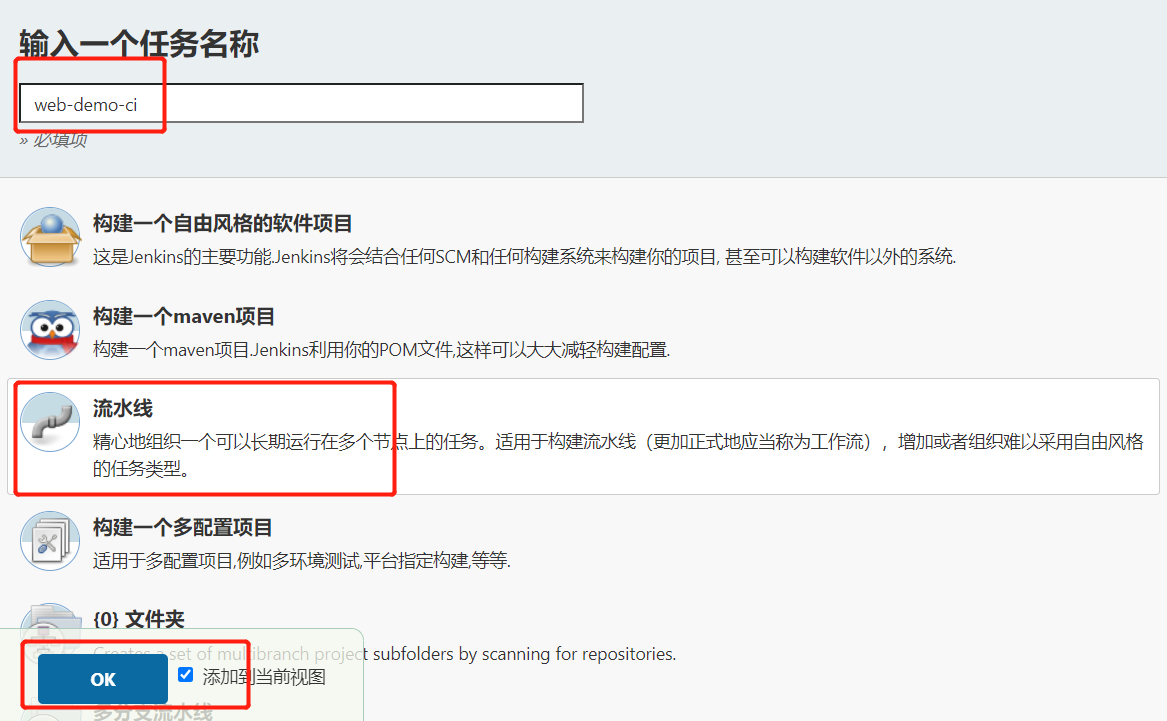Choose 构建一个自由风格的软件项目 title
The width and height of the screenshot is (1167, 721).
[223, 223]
